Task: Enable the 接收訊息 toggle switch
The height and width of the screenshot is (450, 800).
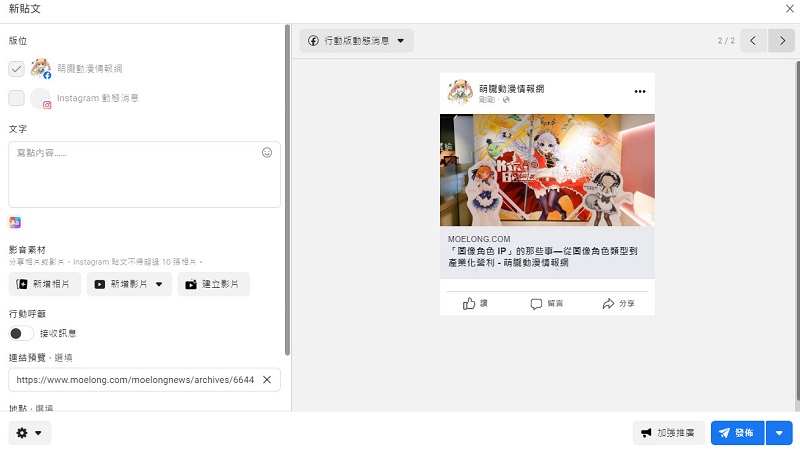Action: 21,333
